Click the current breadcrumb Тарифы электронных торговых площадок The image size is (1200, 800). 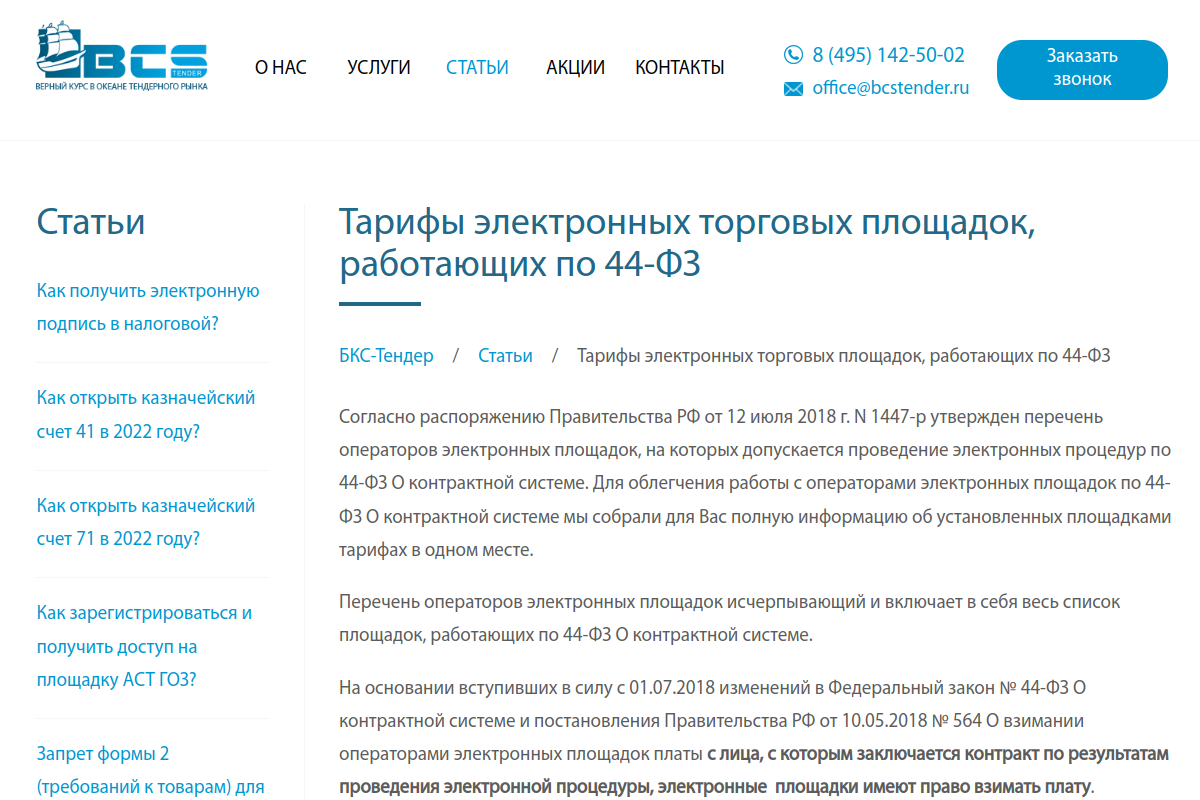coord(844,356)
